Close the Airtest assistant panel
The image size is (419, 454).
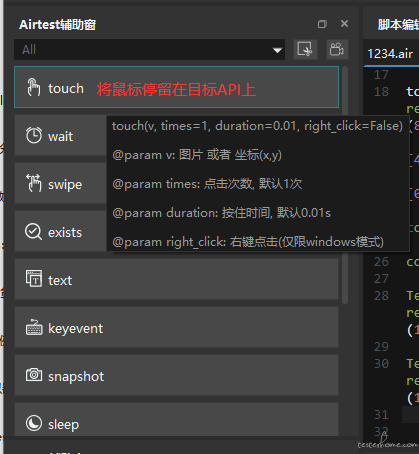pos(345,24)
